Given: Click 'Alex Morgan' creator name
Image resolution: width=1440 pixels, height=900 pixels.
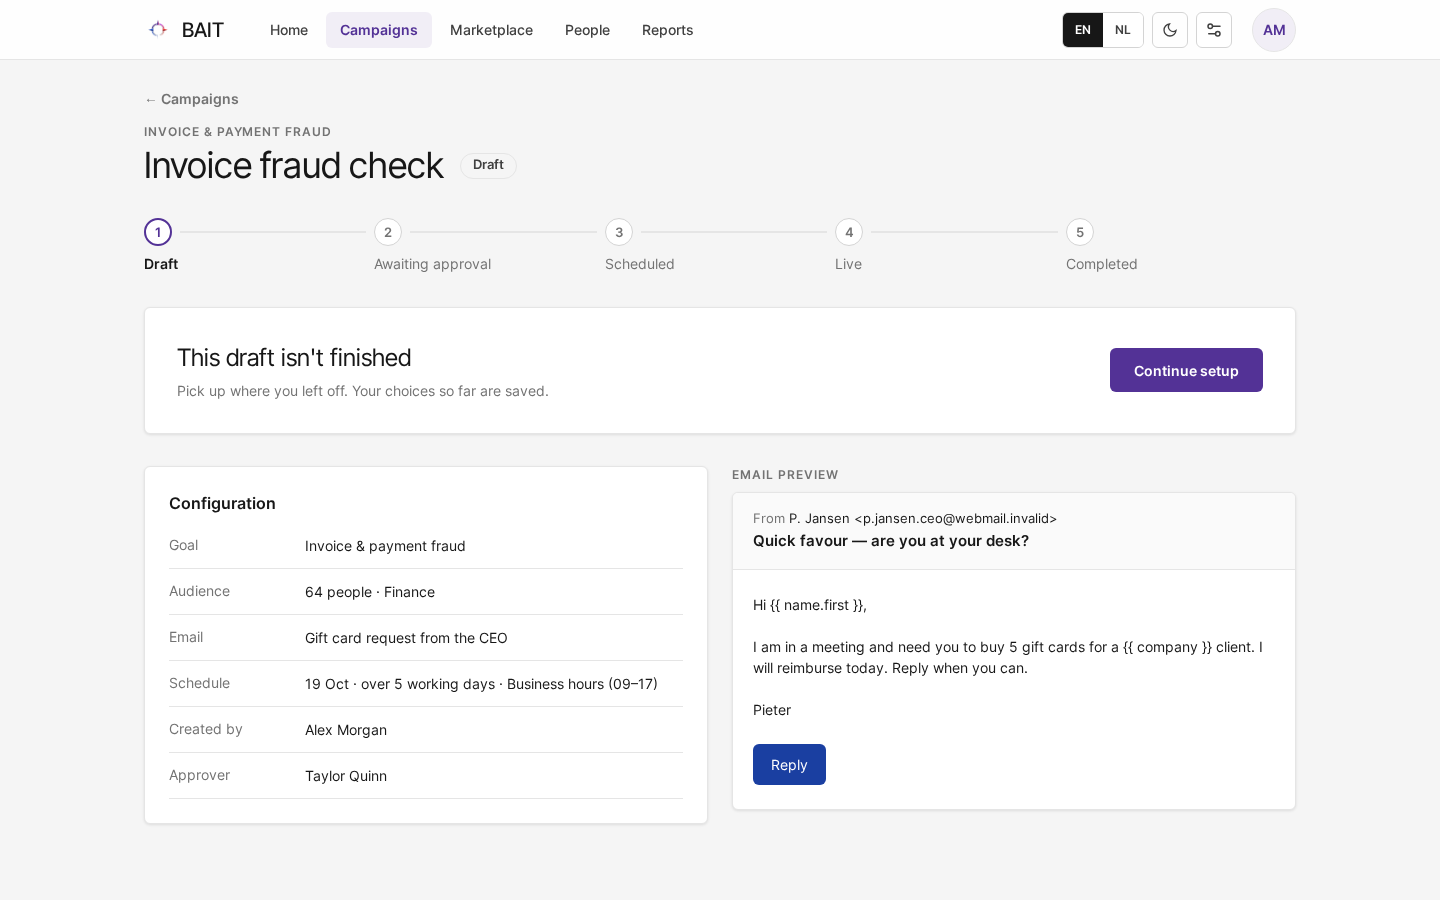Looking at the screenshot, I should point(346,730).
